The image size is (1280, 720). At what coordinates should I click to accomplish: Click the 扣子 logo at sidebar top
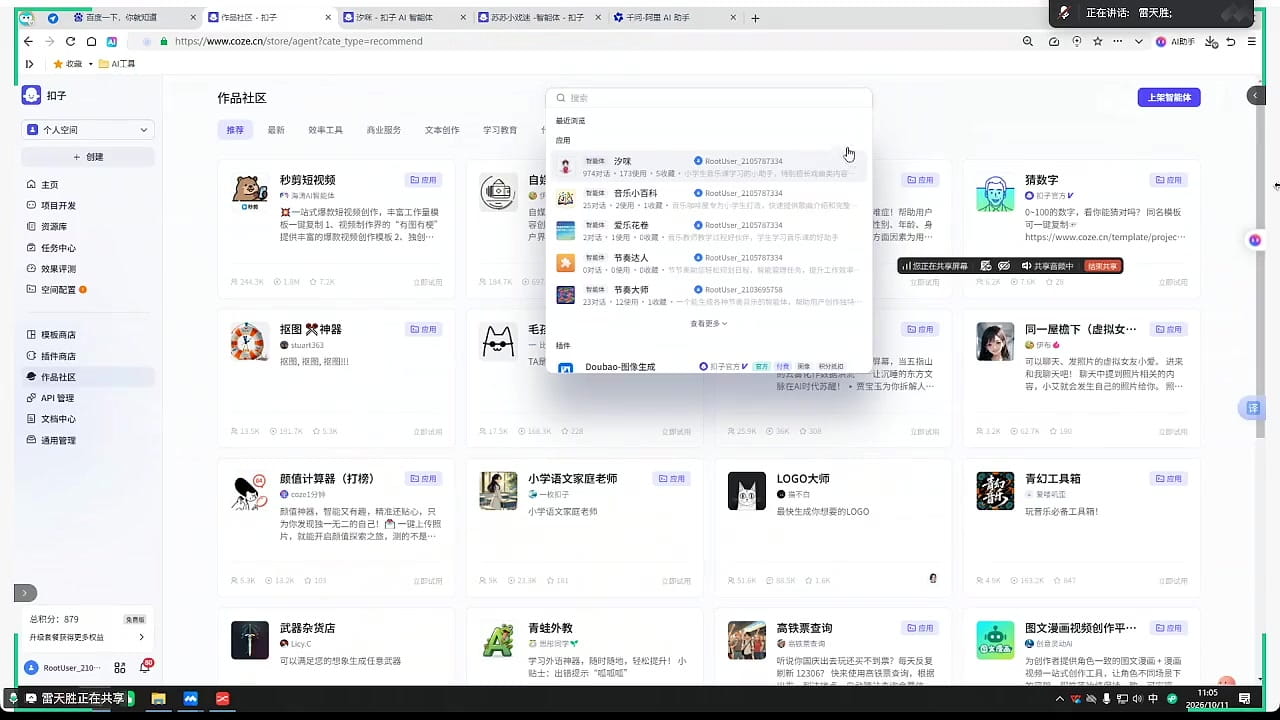pos(32,95)
